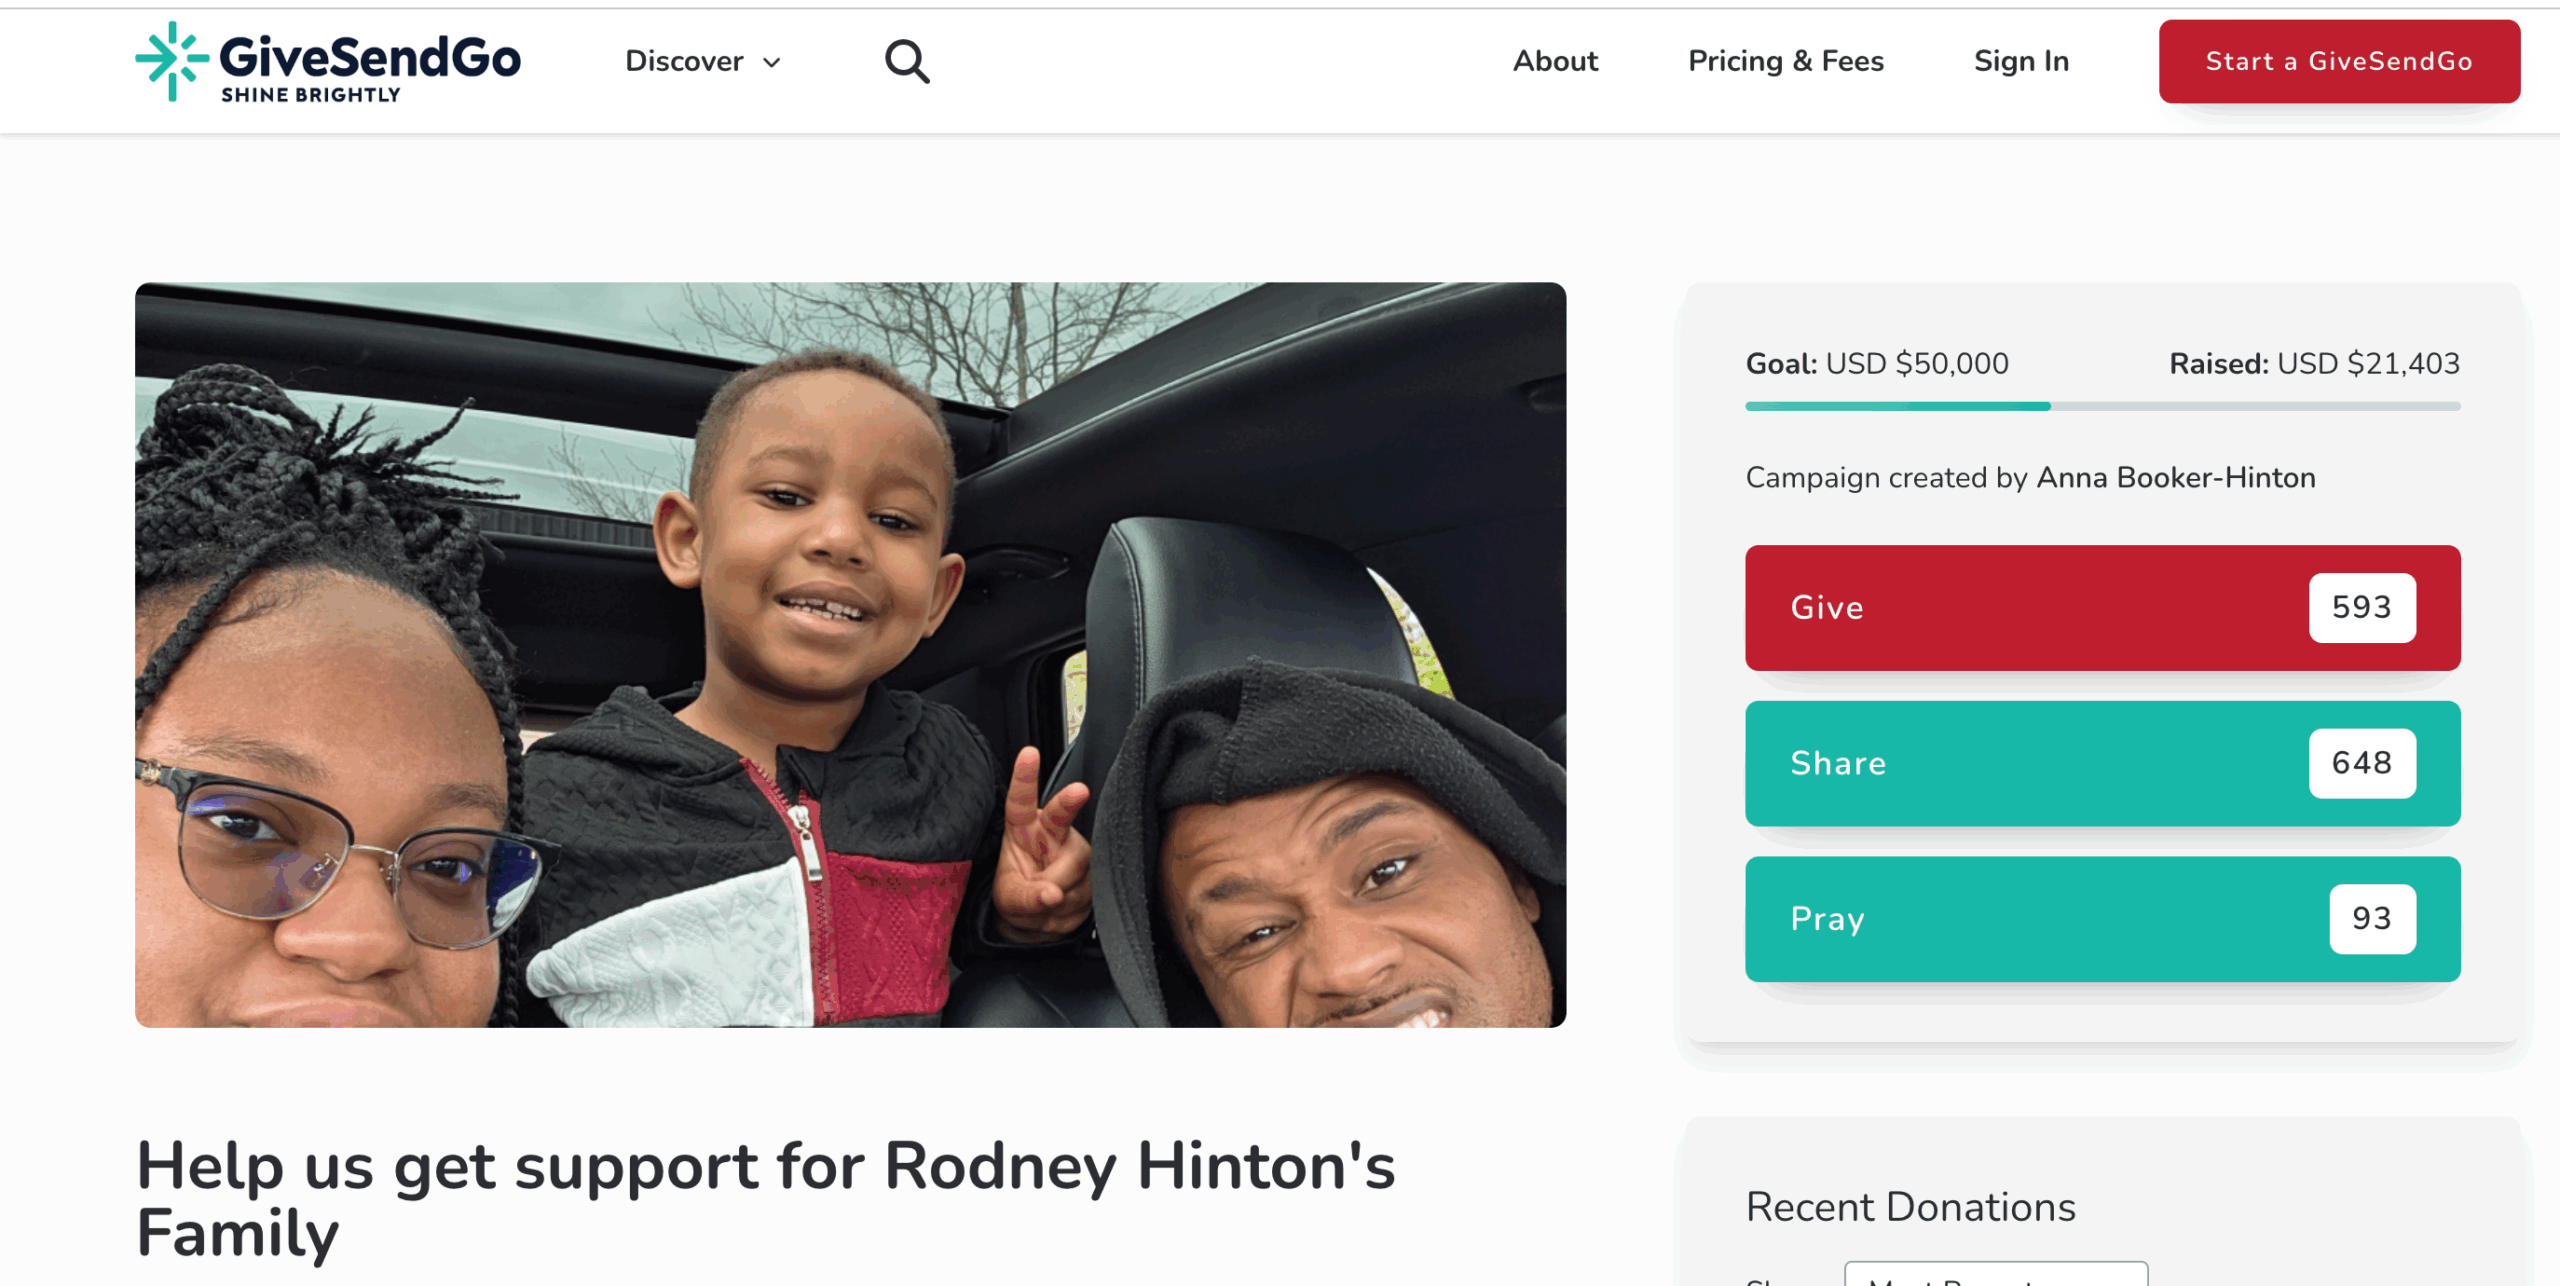Click the 648 share count badge
Viewport: 2560px width, 1286px height.
click(x=2362, y=763)
